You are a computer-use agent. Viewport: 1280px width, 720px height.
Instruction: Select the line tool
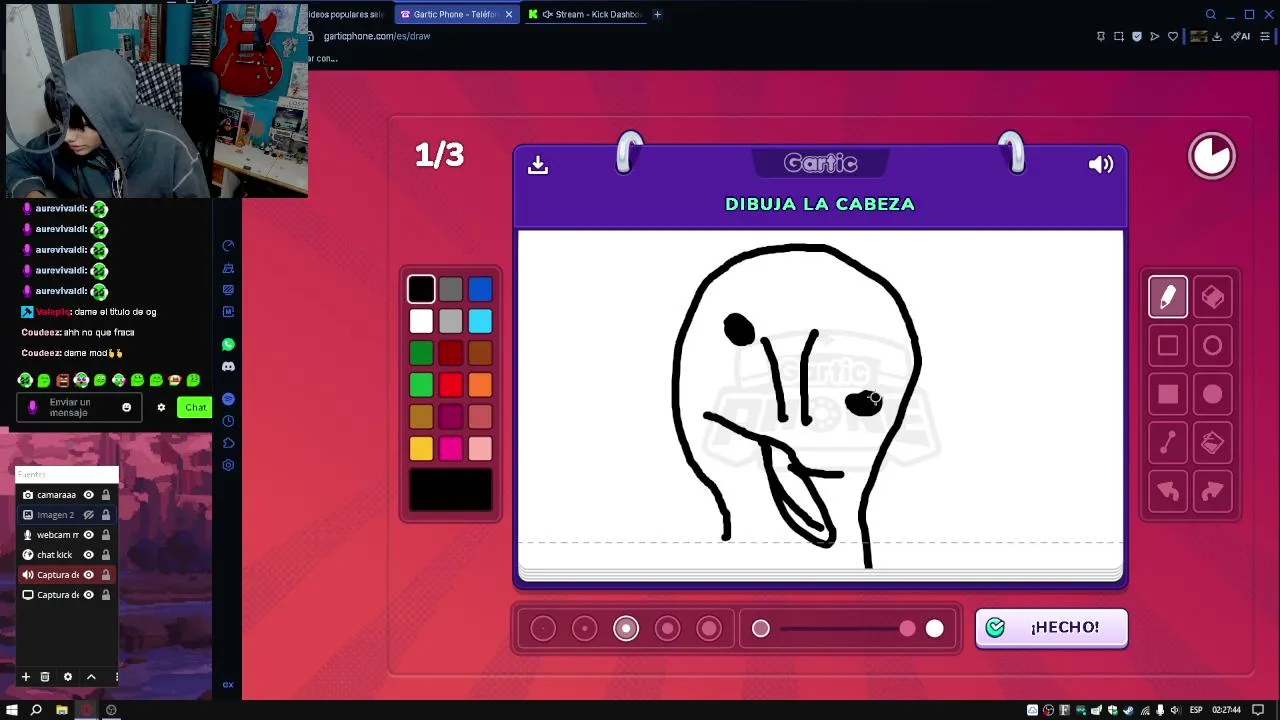pyautogui.click(x=1168, y=443)
